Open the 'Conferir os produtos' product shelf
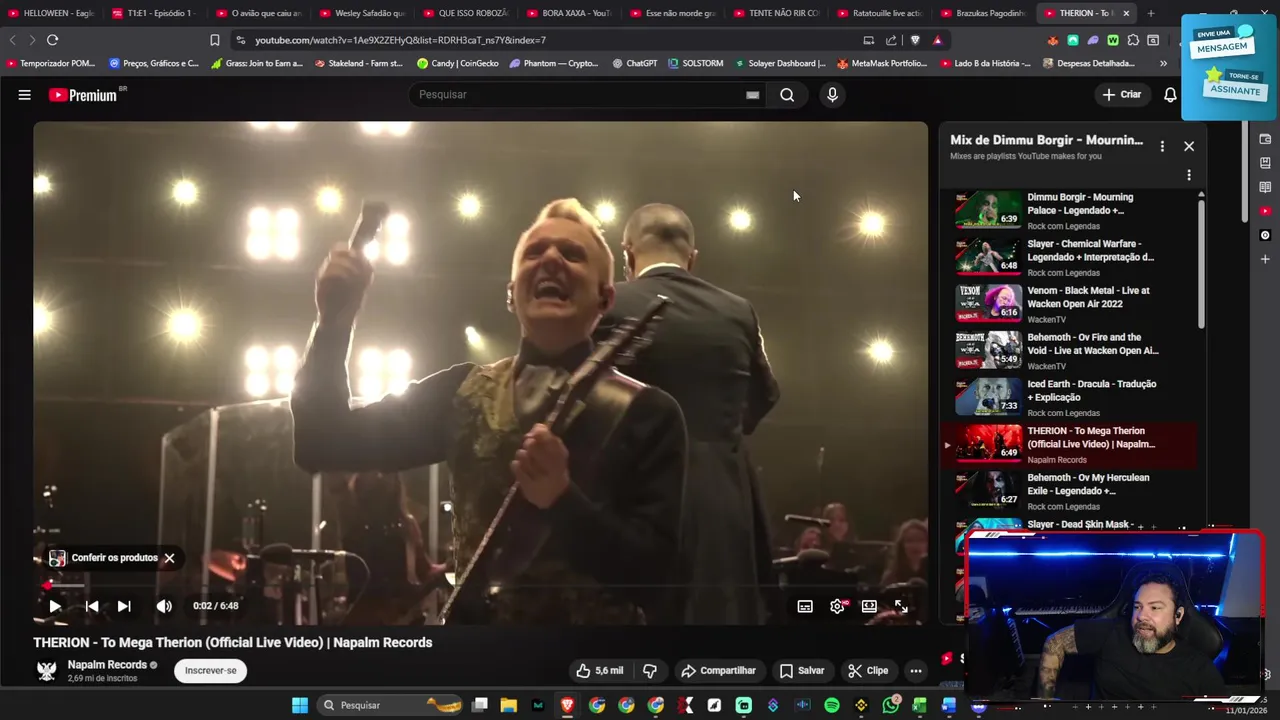Viewport: 1280px width, 720px height. (x=104, y=558)
